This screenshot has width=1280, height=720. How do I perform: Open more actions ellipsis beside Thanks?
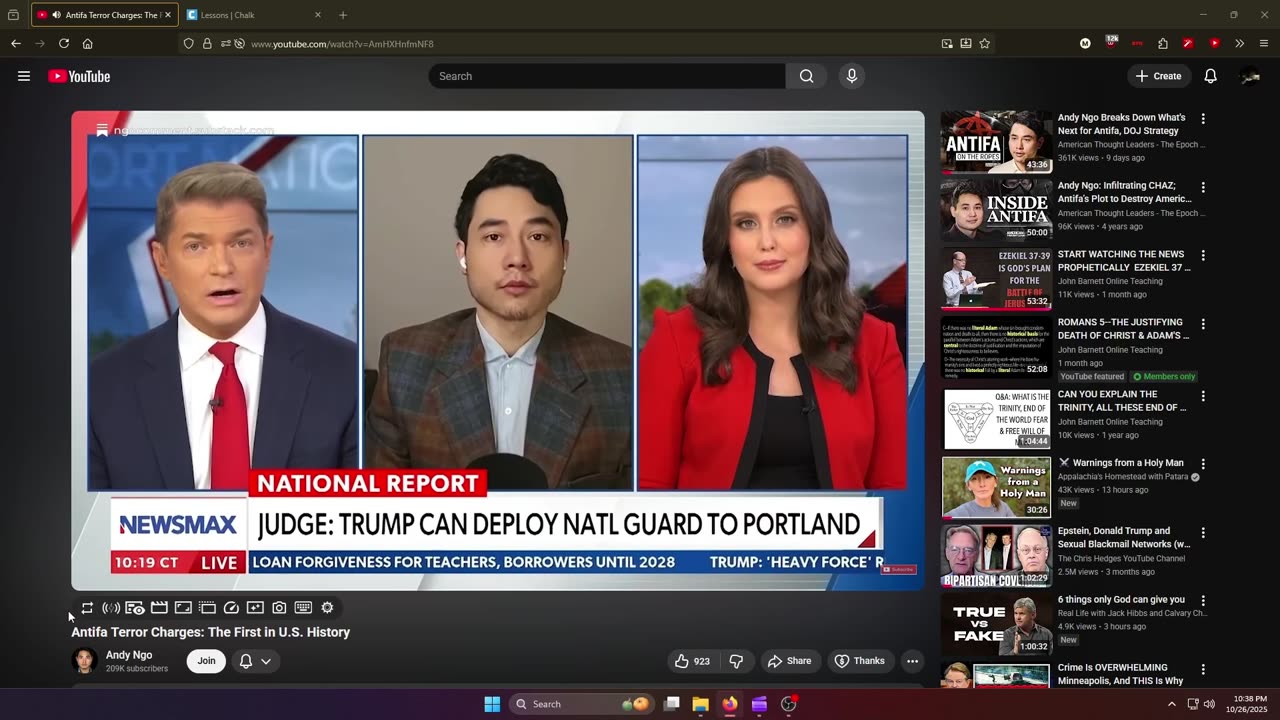[x=912, y=661]
